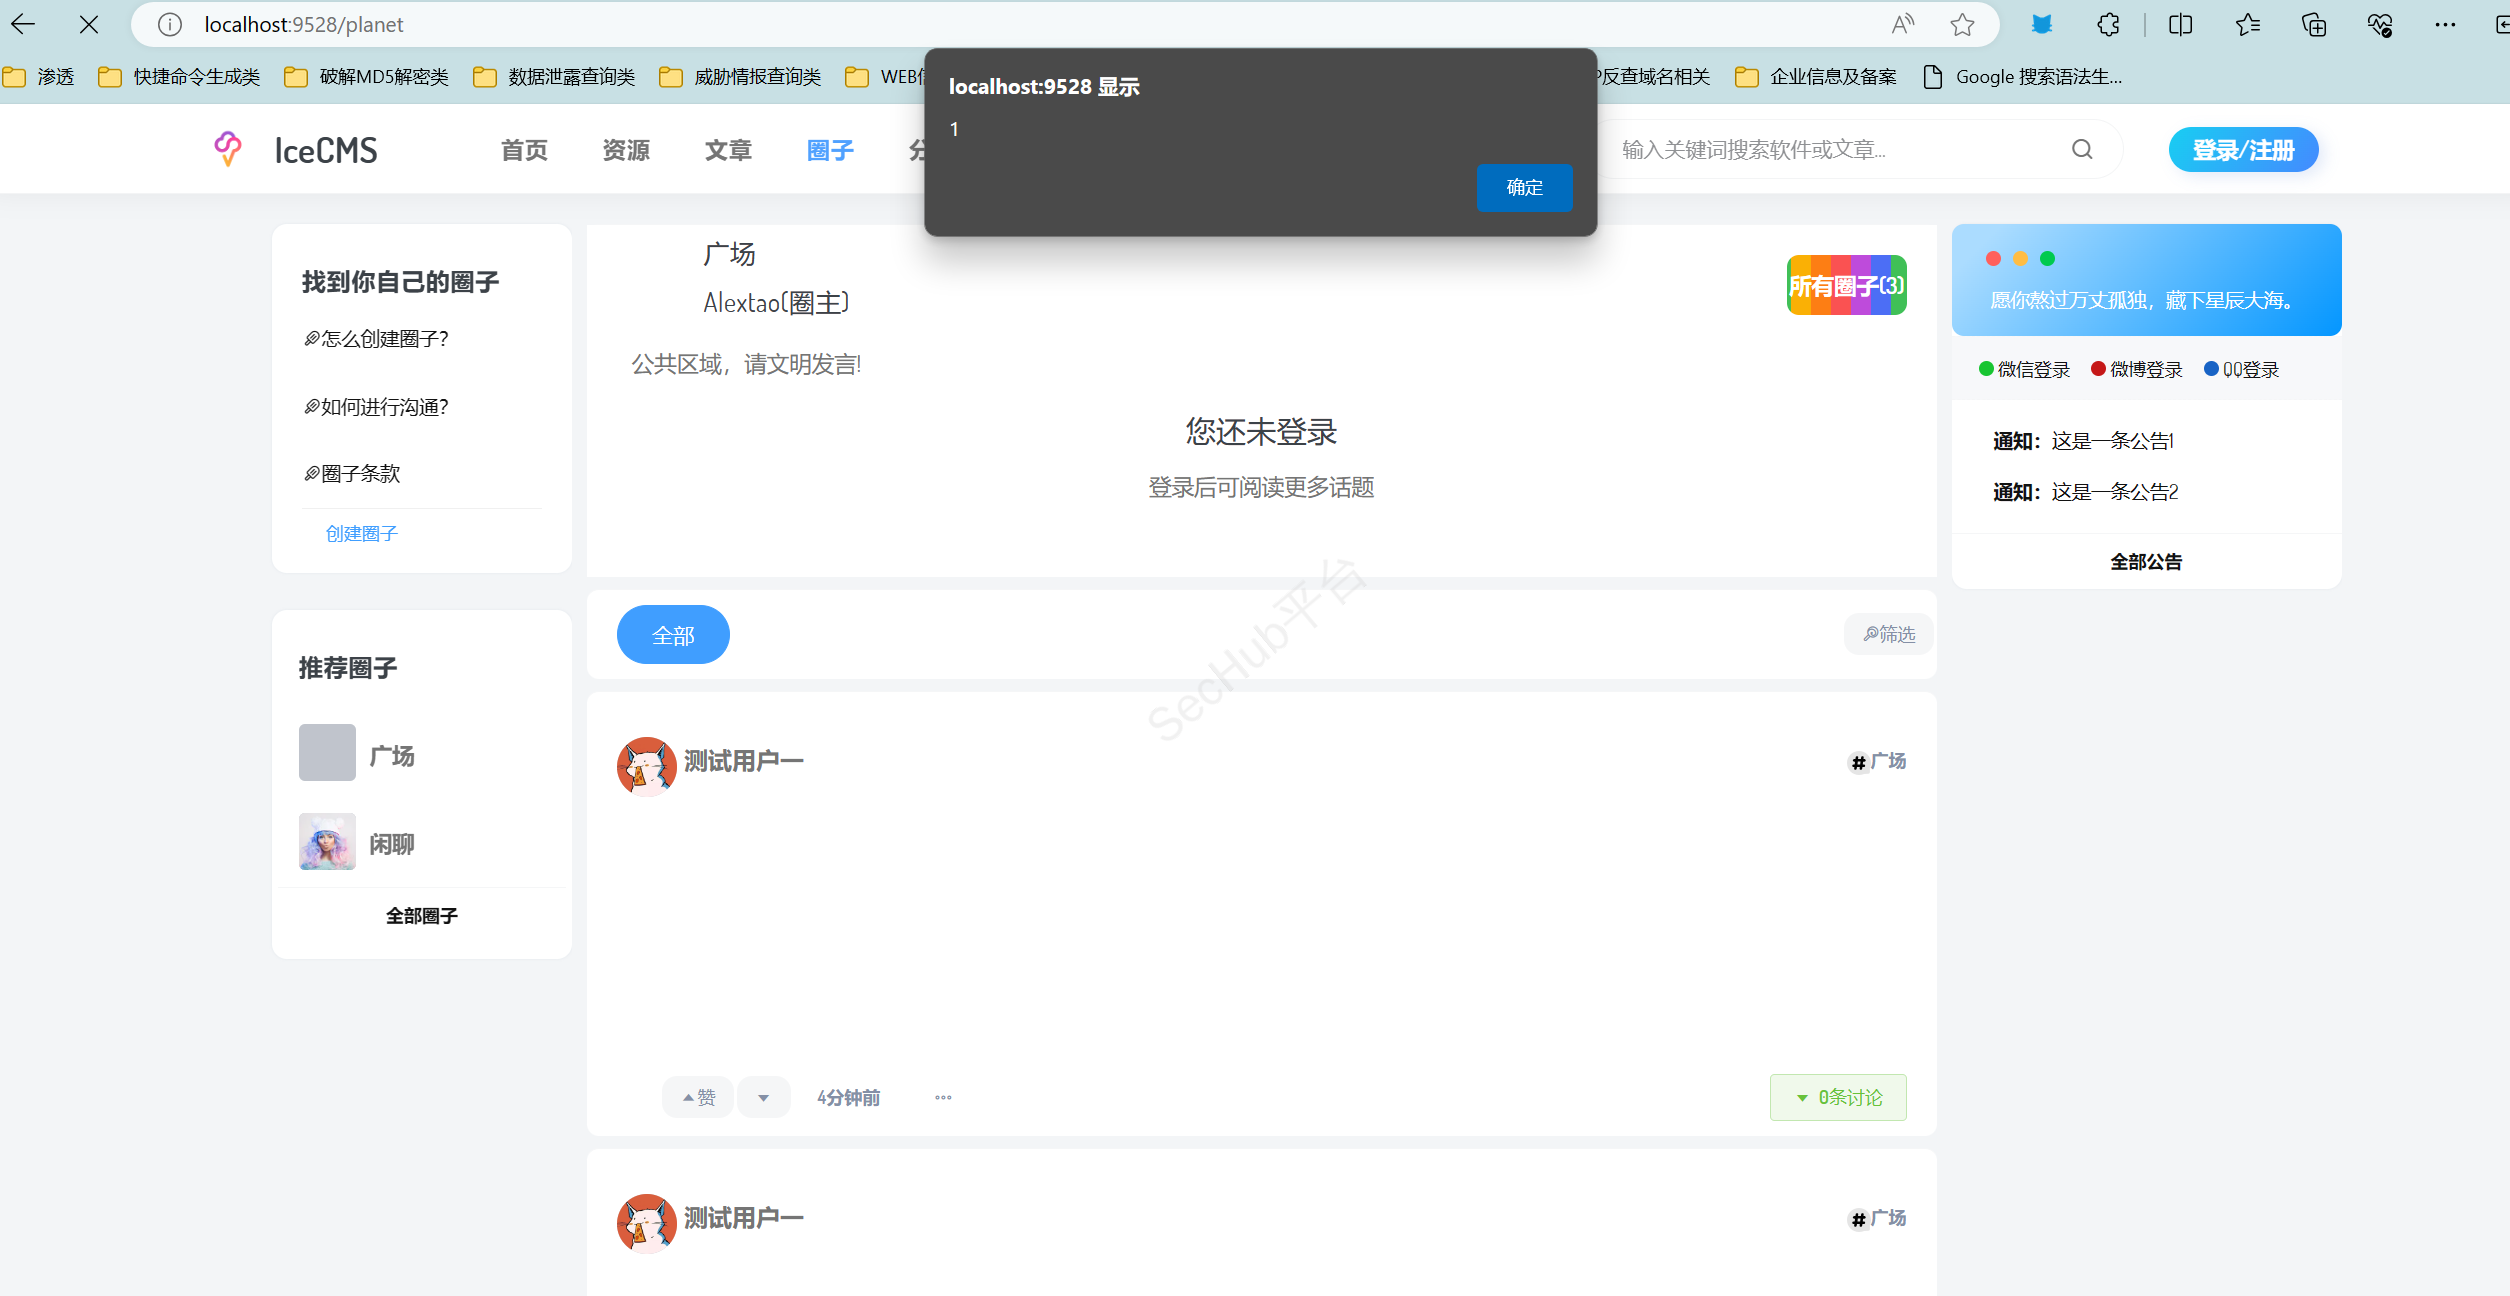Click the stop loading X icon

tap(89, 24)
